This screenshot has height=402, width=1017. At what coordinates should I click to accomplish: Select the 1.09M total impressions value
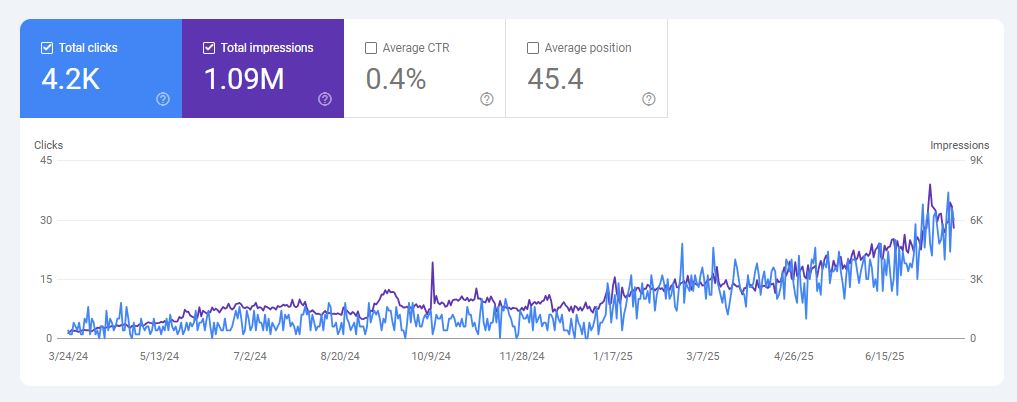[244, 80]
